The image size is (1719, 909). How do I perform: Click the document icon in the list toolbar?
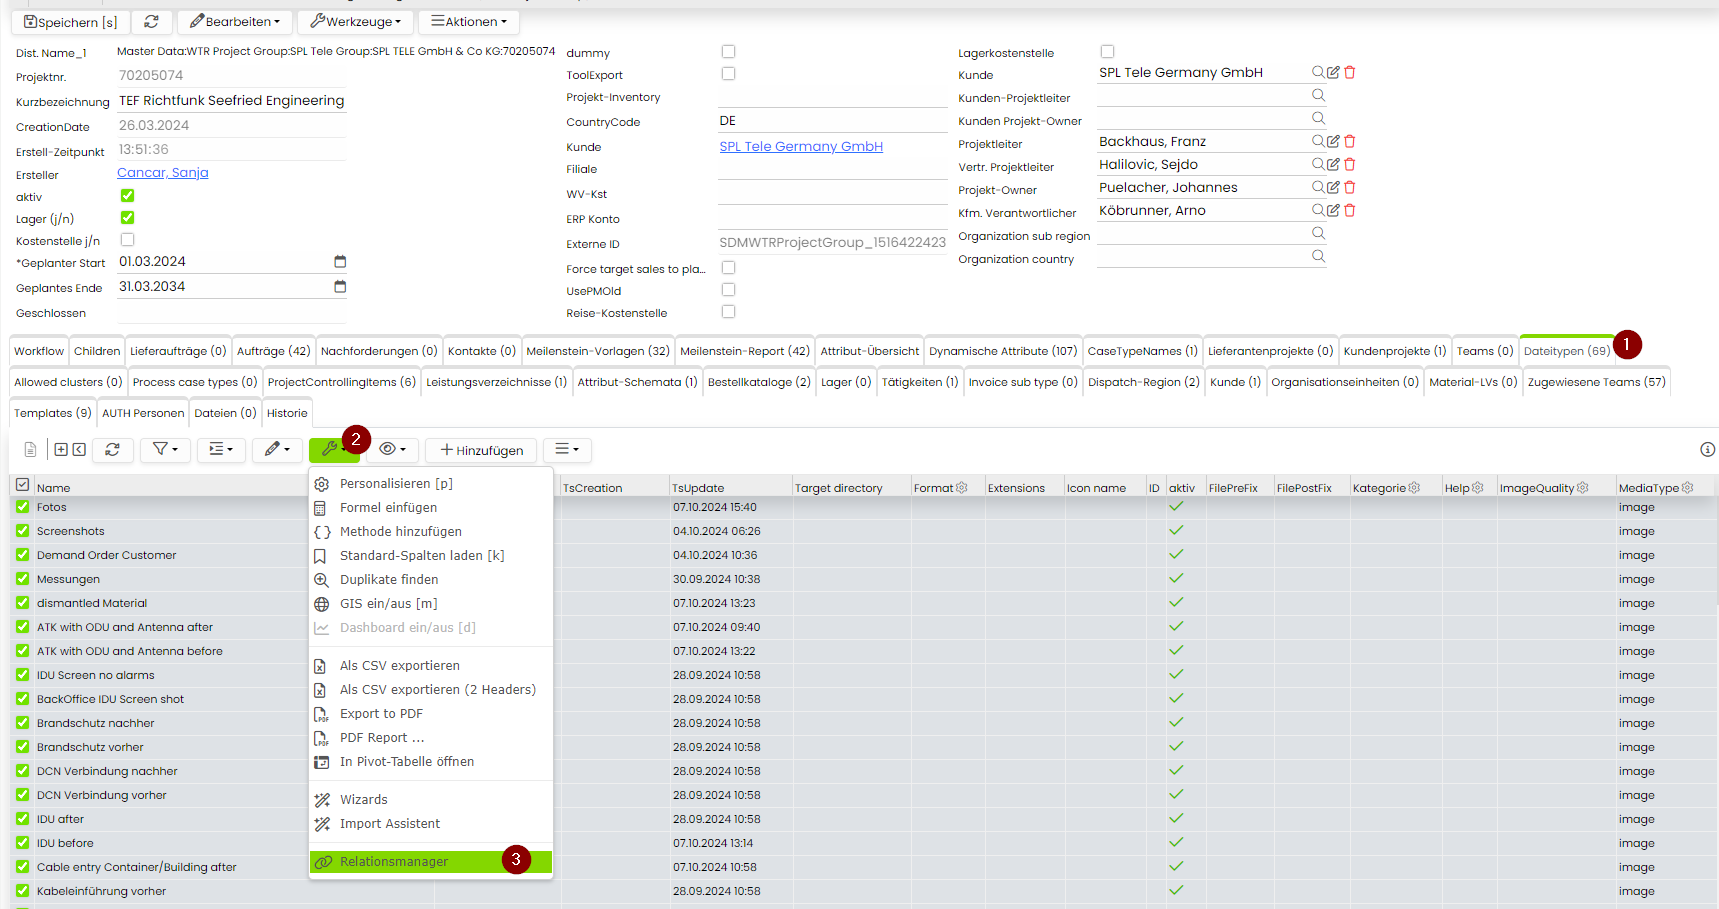click(30, 450)
